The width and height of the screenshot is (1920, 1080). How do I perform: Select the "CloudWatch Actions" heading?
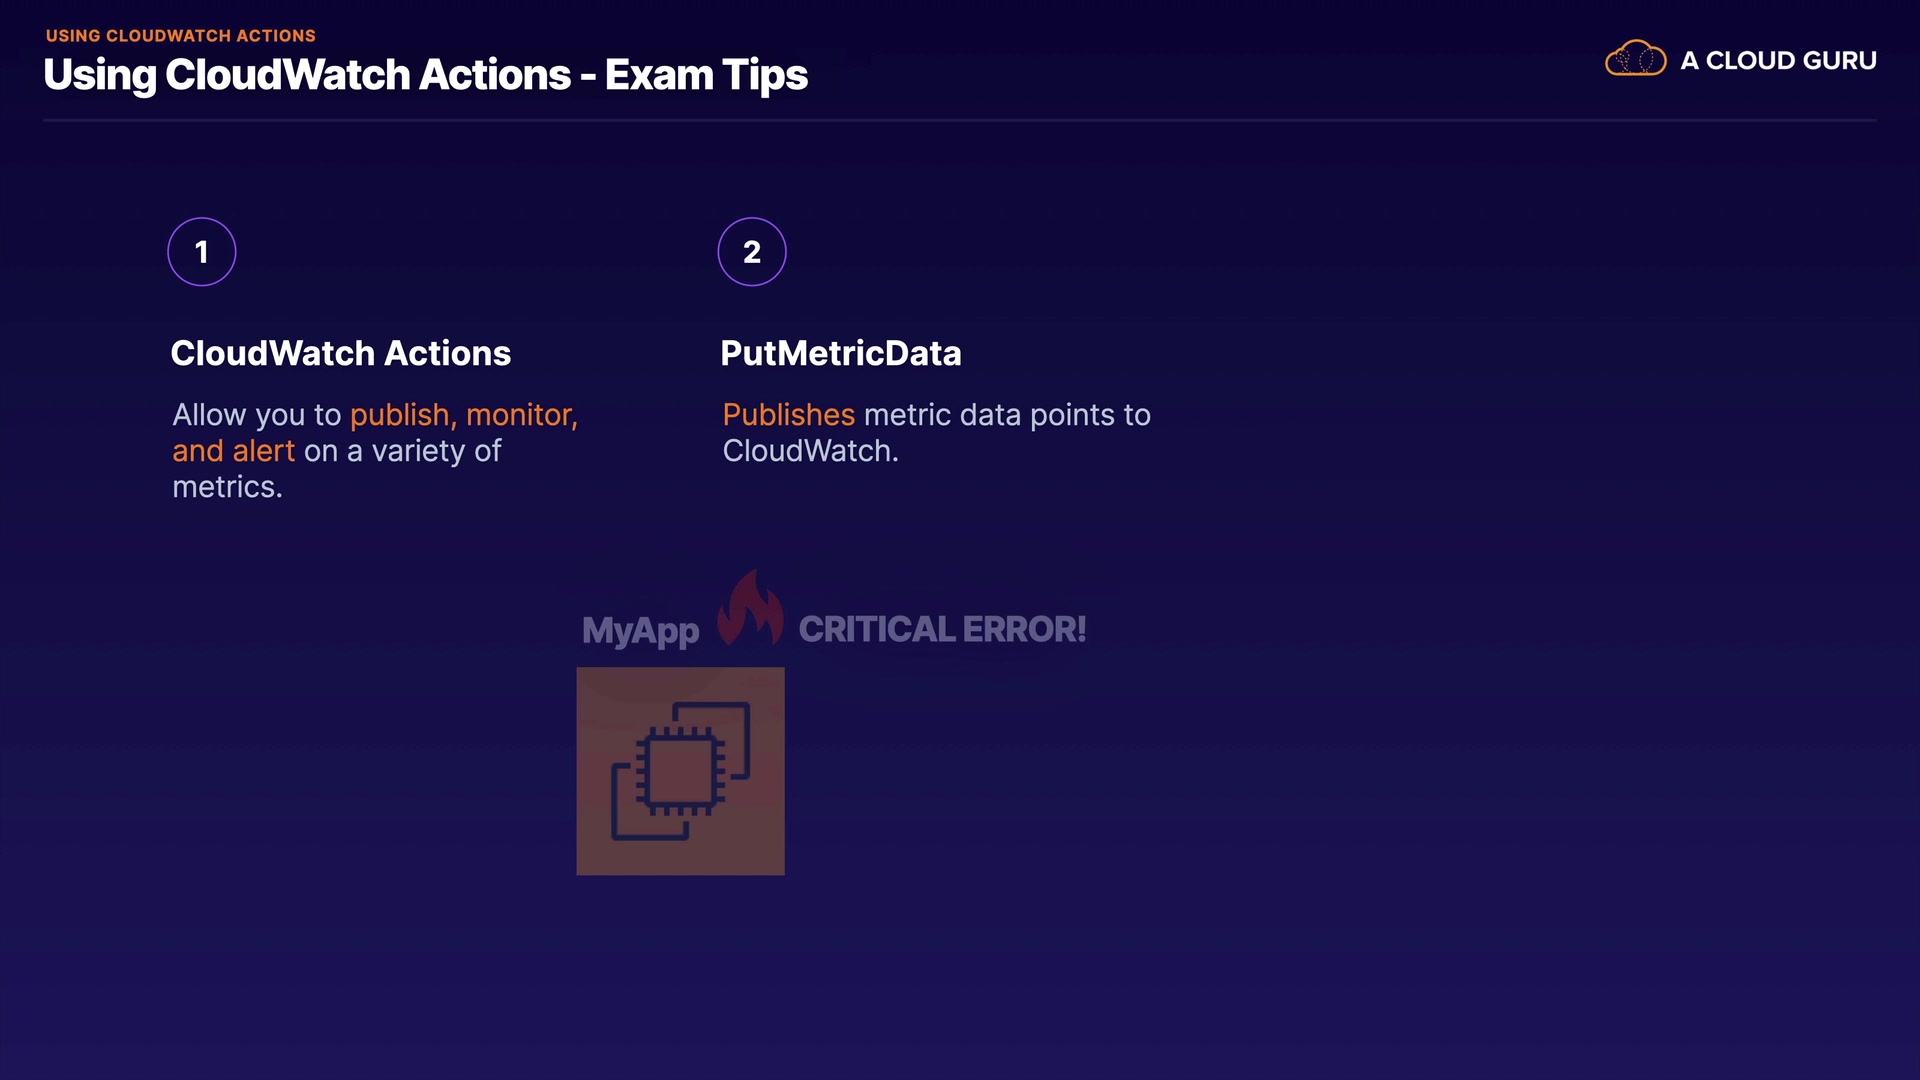point(340,353)
